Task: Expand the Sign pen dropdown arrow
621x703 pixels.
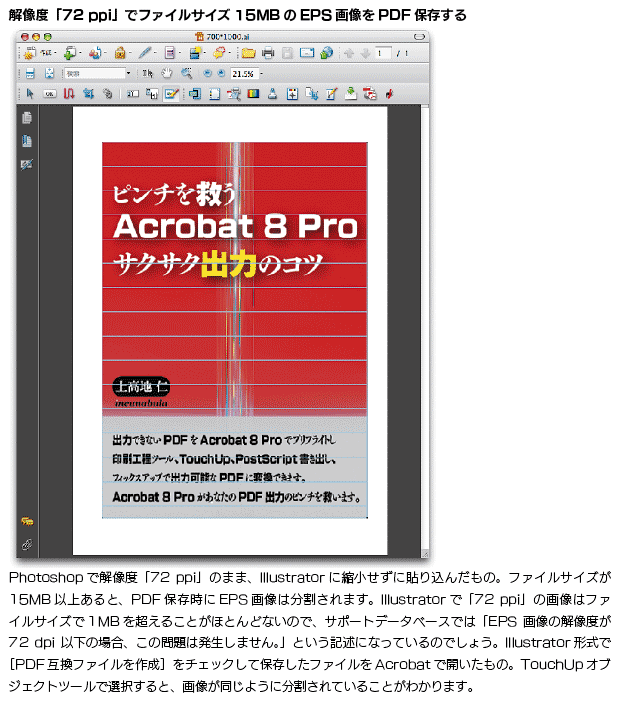Action: pyautogui.click(x=155, y=53)
